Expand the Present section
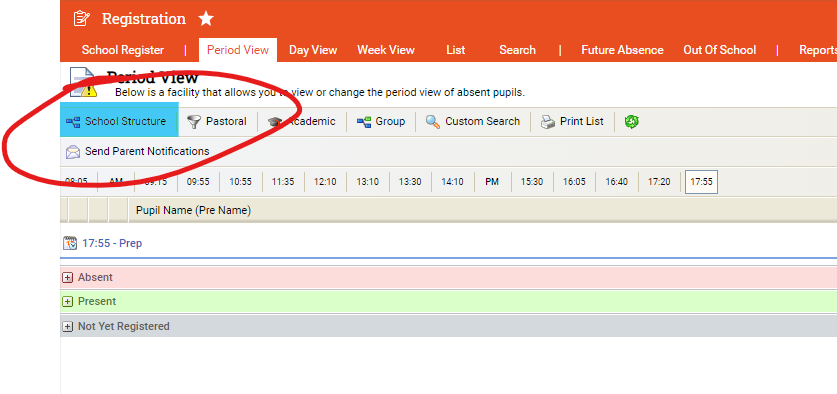 pyautogui.click(x=67, y=302)
